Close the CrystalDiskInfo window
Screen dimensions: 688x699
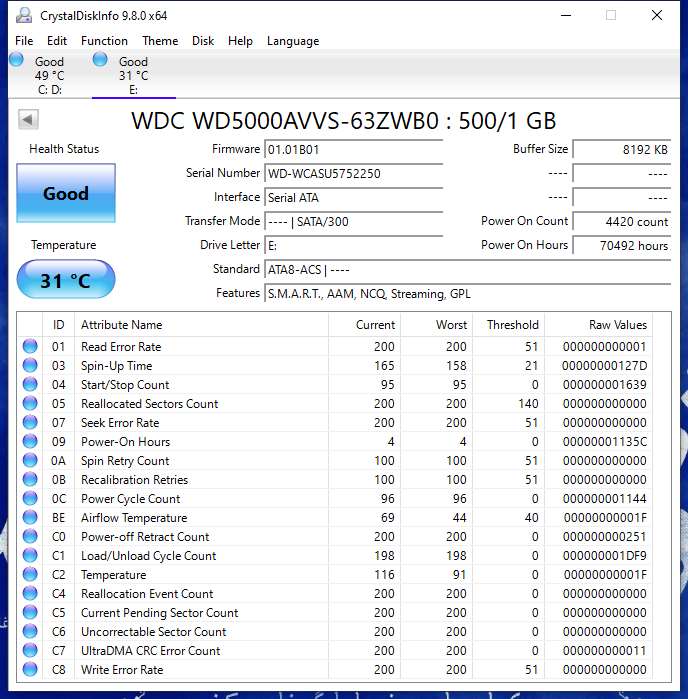pos(657,16)
